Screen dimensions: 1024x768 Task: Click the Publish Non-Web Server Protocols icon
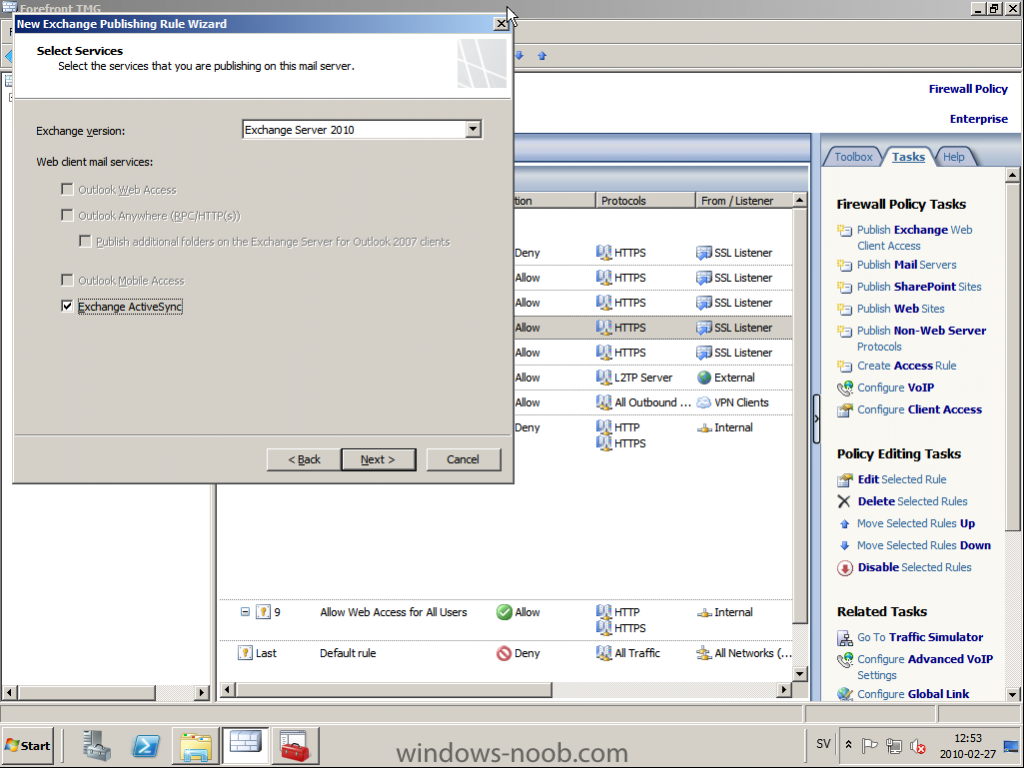tap(844, 331)
